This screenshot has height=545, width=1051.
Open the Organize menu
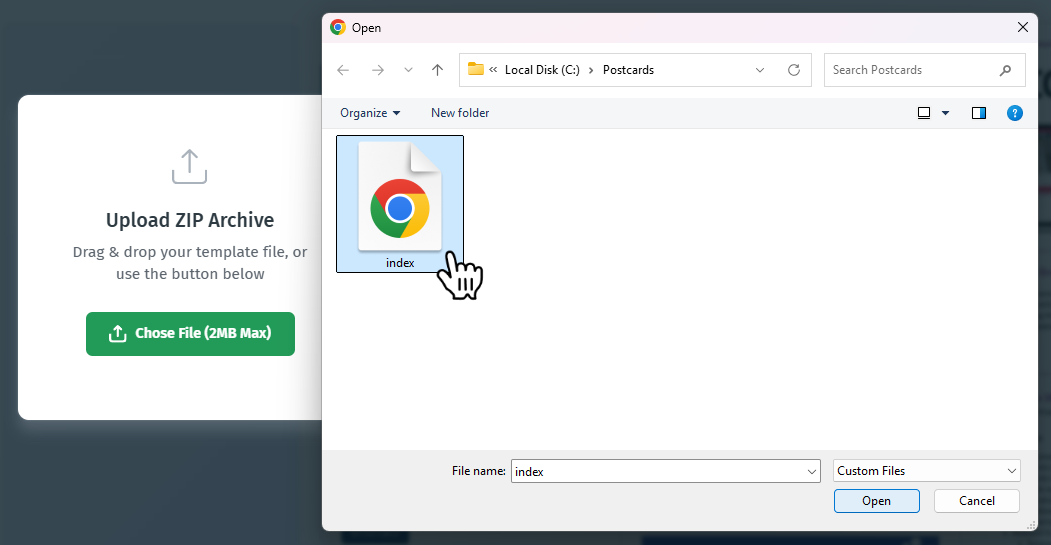(x=370, y=113)
